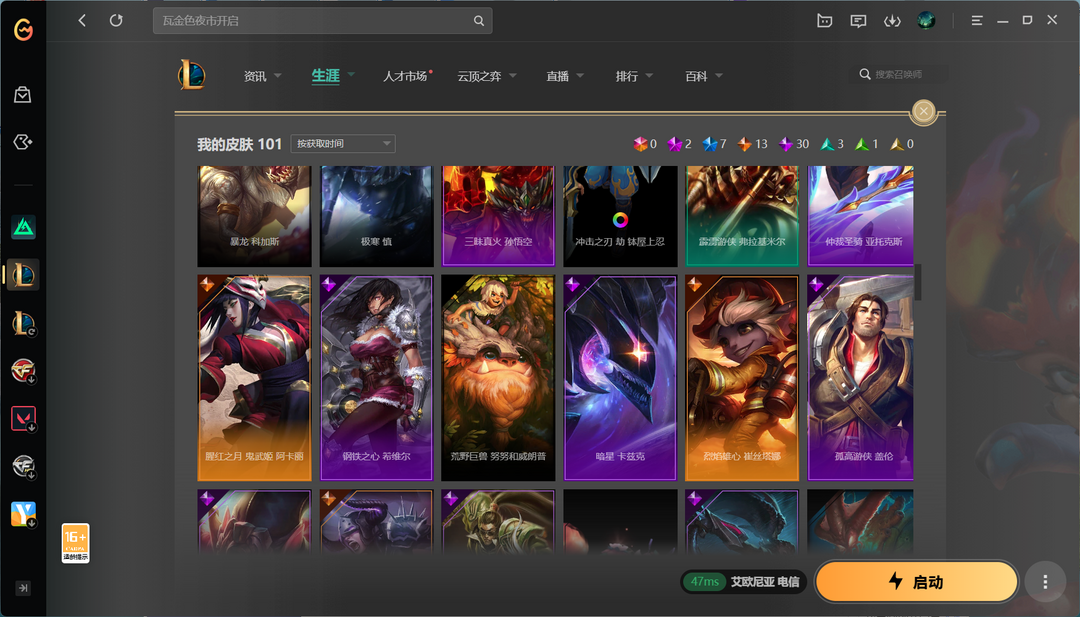The width and height of the screenshot is (1080, 617).
Task: Switch to the 生涯 tab
Action: pyautogui.click(x=326, y=76)
